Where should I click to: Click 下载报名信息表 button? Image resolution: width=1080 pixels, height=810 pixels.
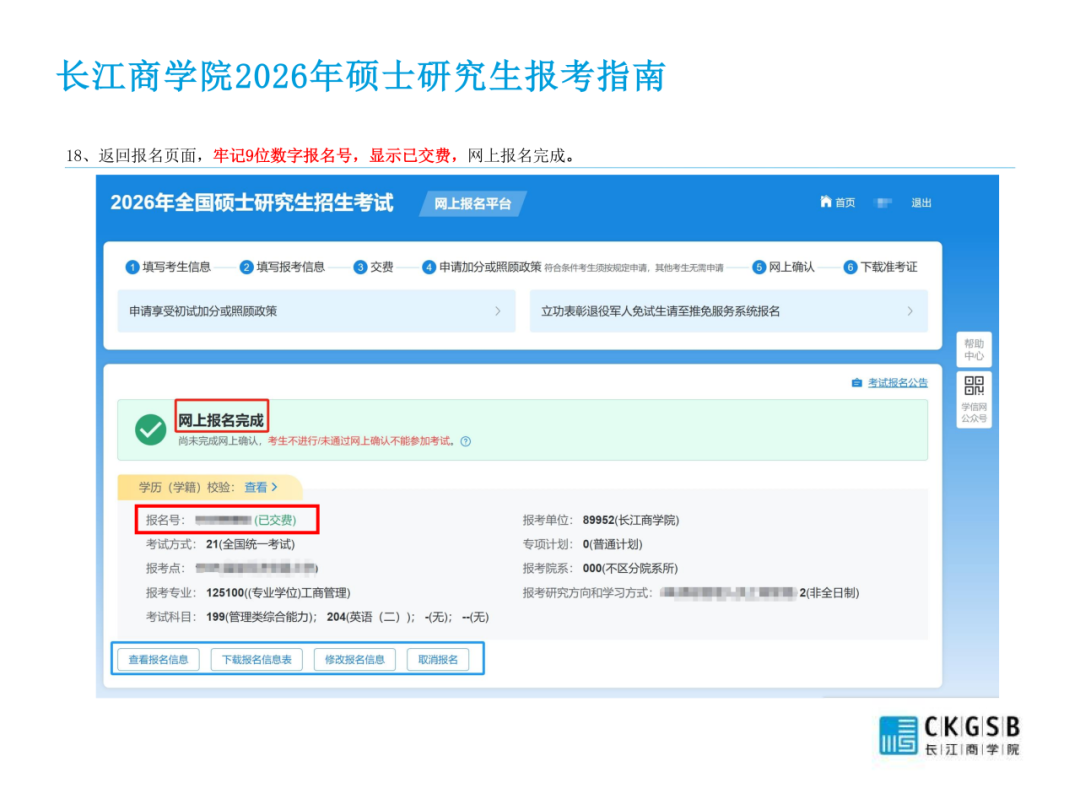click(256, 660)
